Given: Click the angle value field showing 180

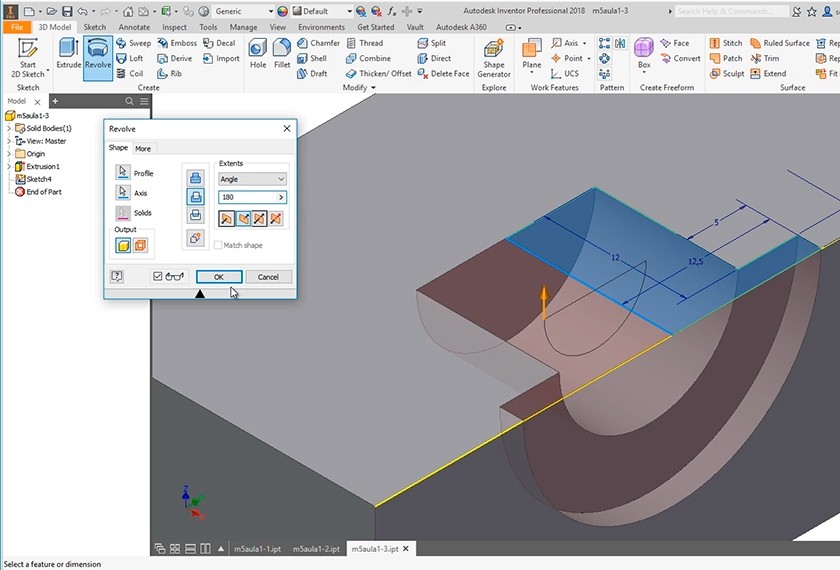Looking at the screenshot, I should tap(247, 198).
